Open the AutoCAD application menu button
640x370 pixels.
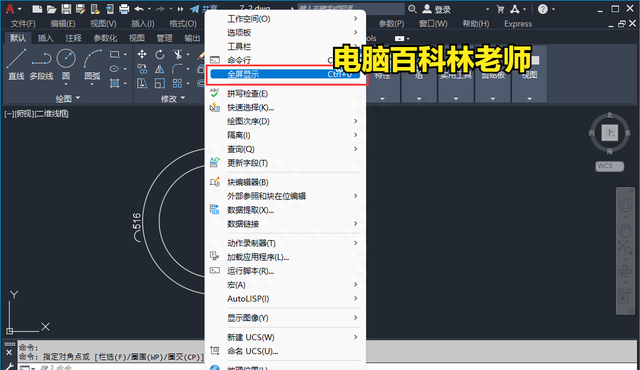click(x=10, y=9)
